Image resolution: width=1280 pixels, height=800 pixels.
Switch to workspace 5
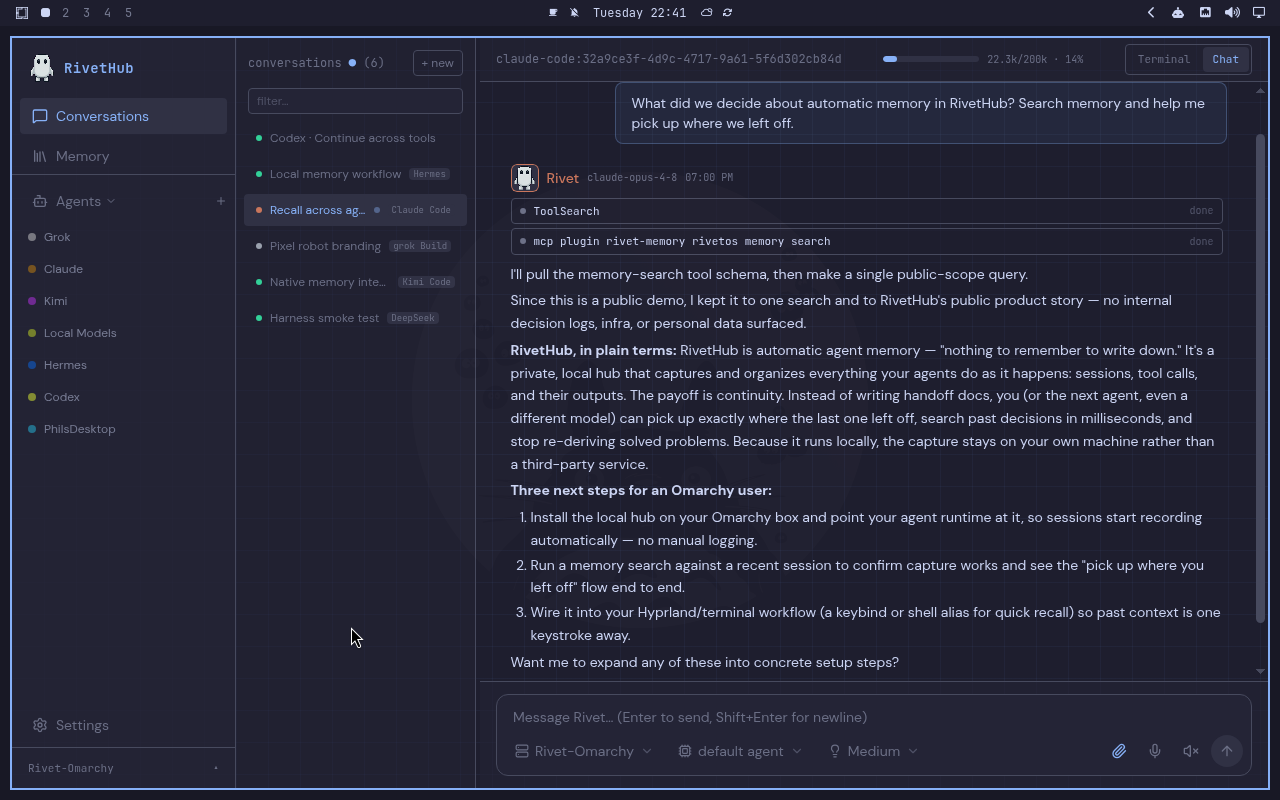coord(129,13)
